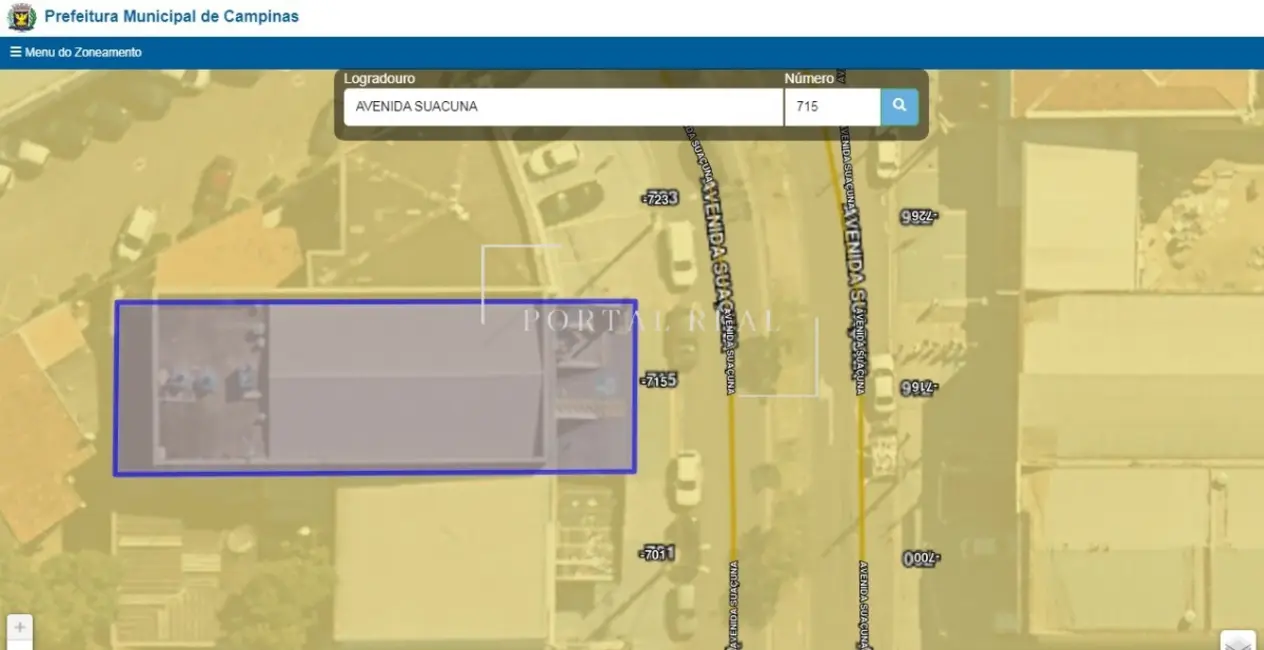Click the magnifier search button
This screenshot has height=650, width=1264.
tap(899, 106)
